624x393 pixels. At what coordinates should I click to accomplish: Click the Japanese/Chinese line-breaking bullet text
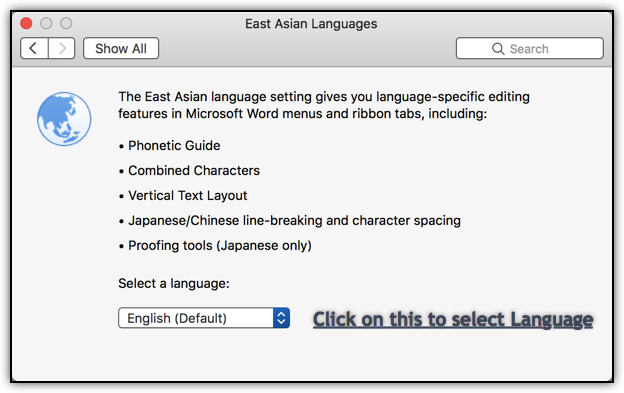(294, 221)
